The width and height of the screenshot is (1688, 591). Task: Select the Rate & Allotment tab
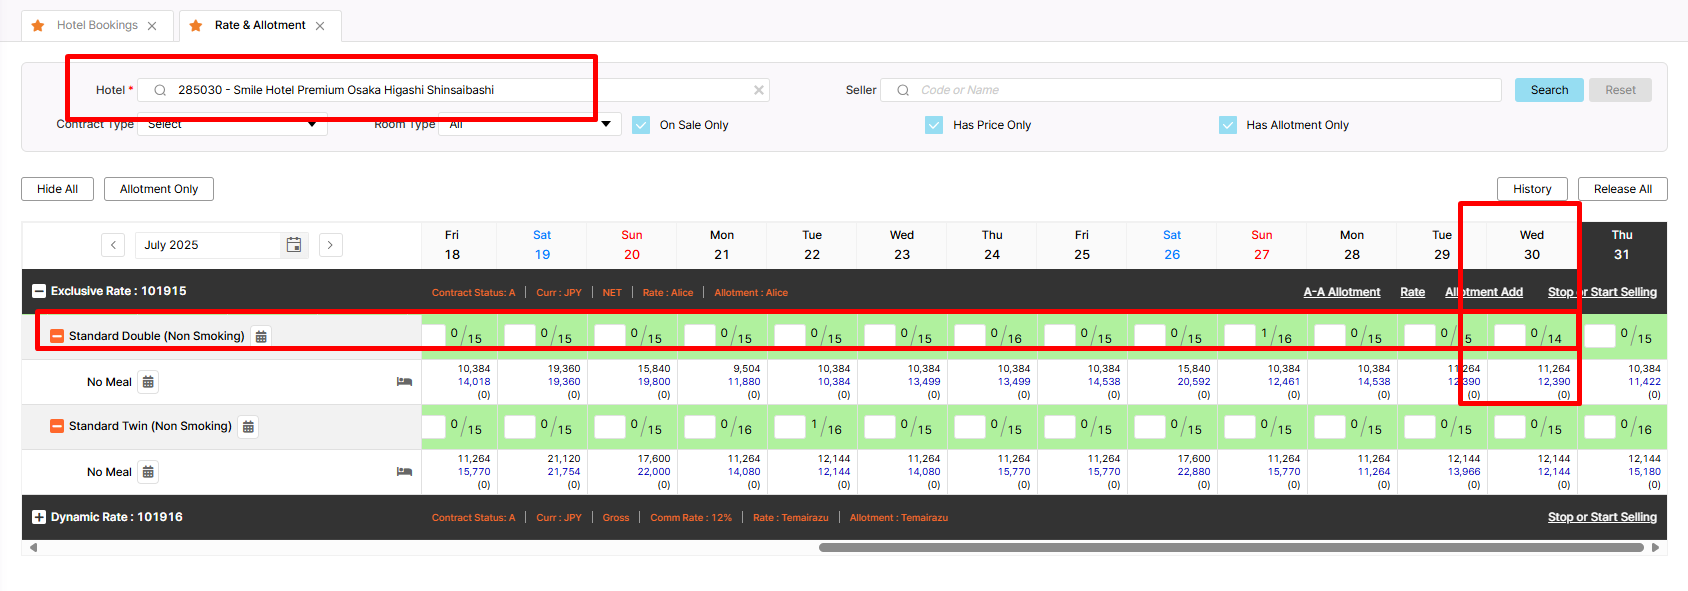click(x=260, y=25)
